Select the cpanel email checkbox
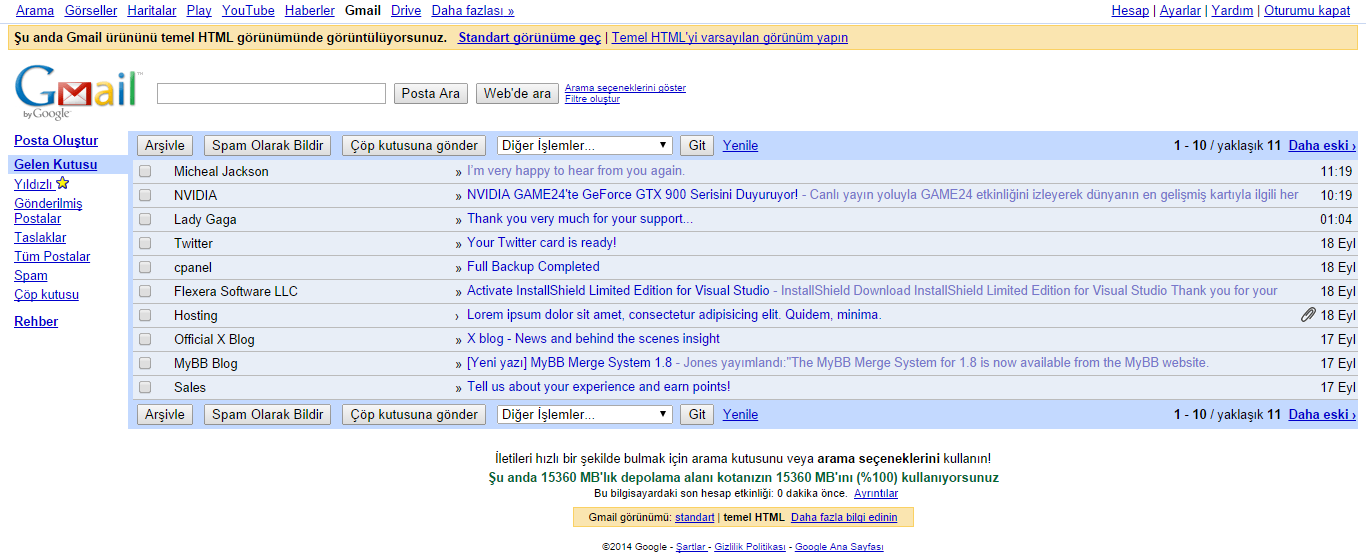Screen dimensions: 1366x556 145,267
